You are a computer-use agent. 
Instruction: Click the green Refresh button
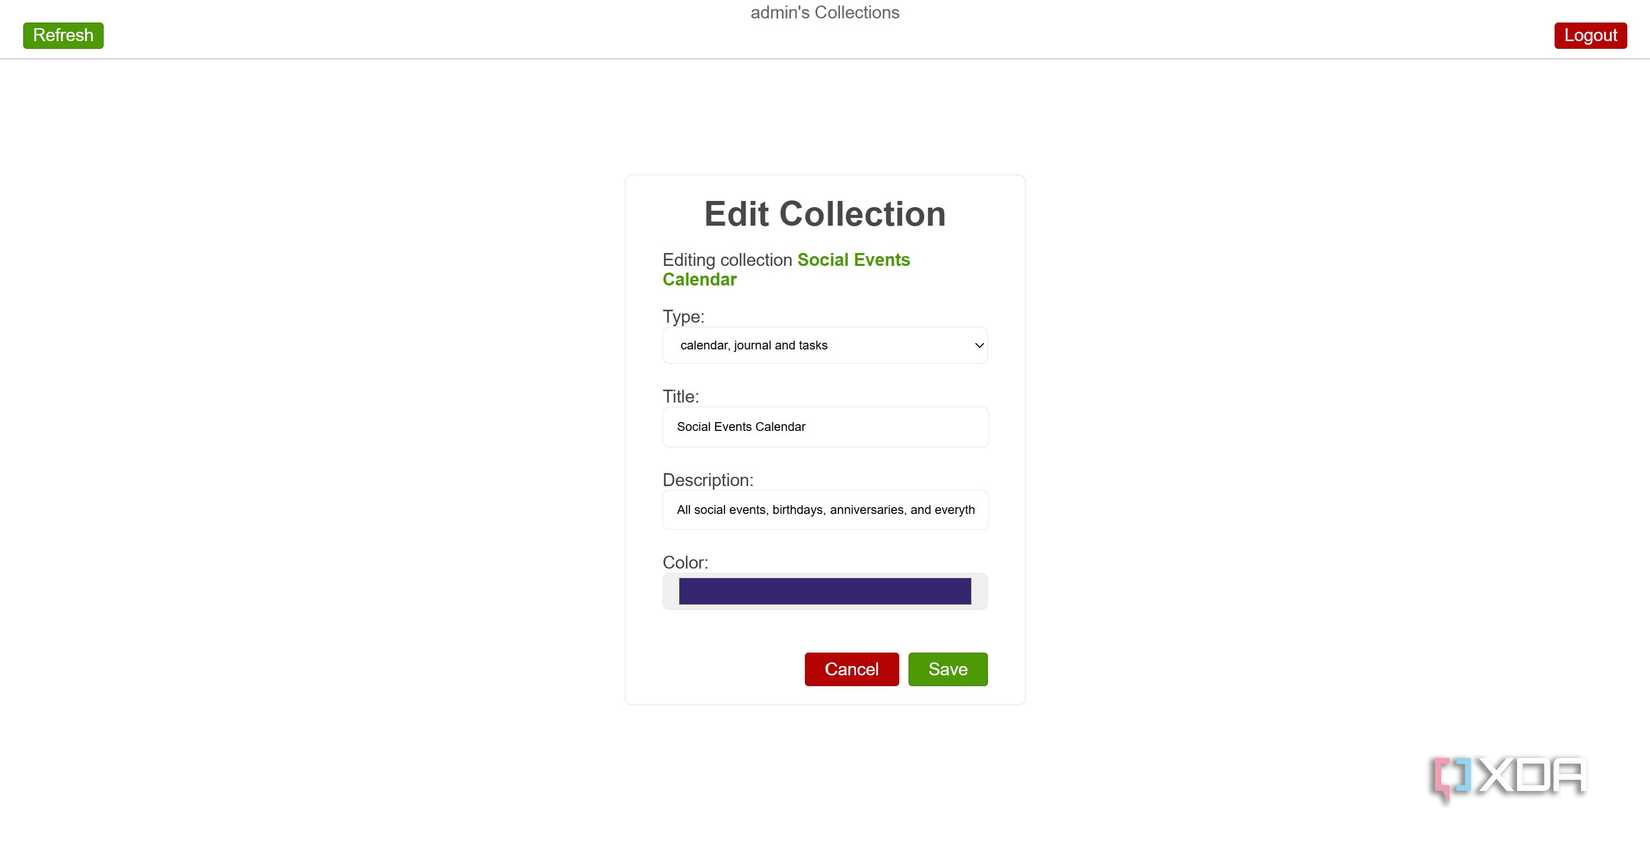(x=63, y=36)
